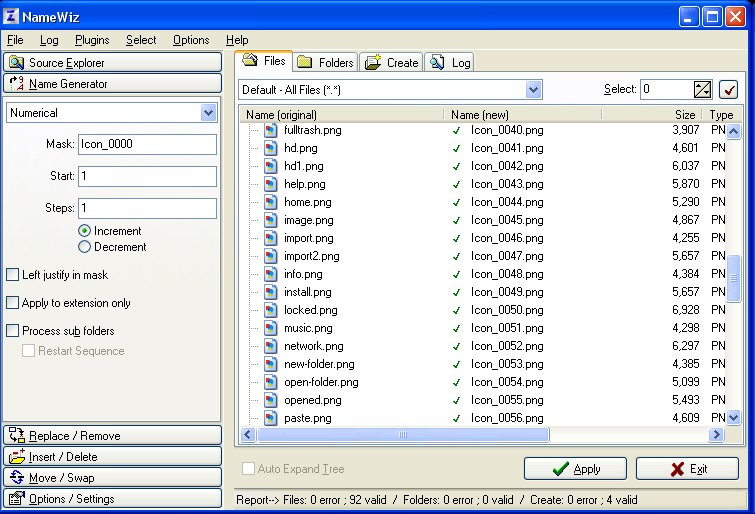The width and height of the screenshot is (755, 514).
Task: Select the import2.png file row
Action: [483, 256]
